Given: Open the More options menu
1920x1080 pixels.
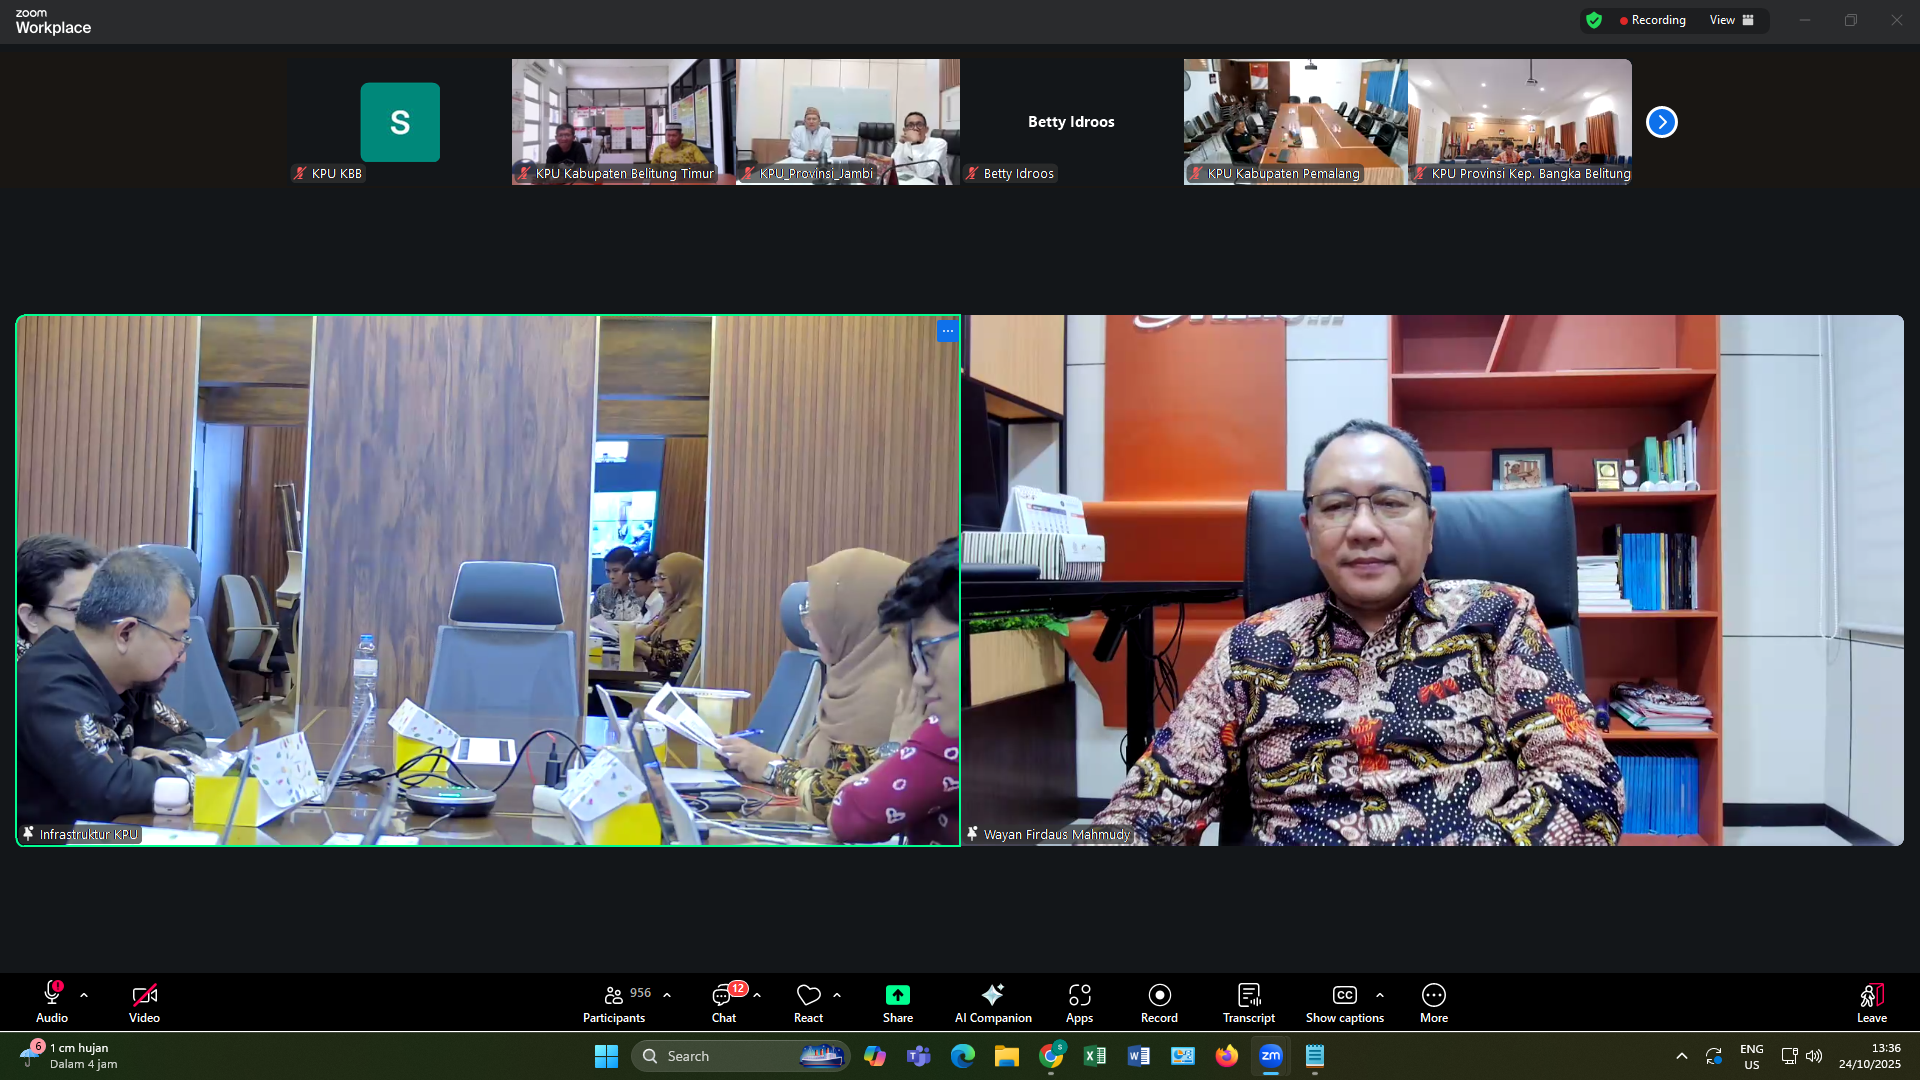Looking at the screenshot, I should [x=1433, y=1002].
